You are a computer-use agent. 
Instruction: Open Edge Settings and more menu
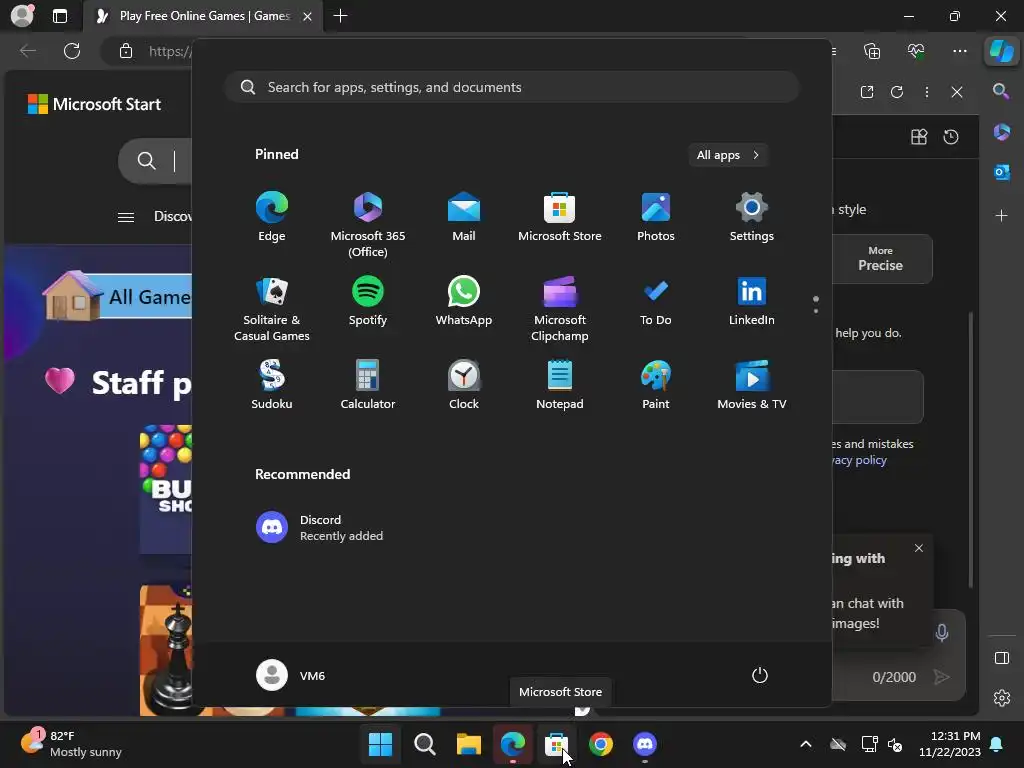tap(959, 51)
